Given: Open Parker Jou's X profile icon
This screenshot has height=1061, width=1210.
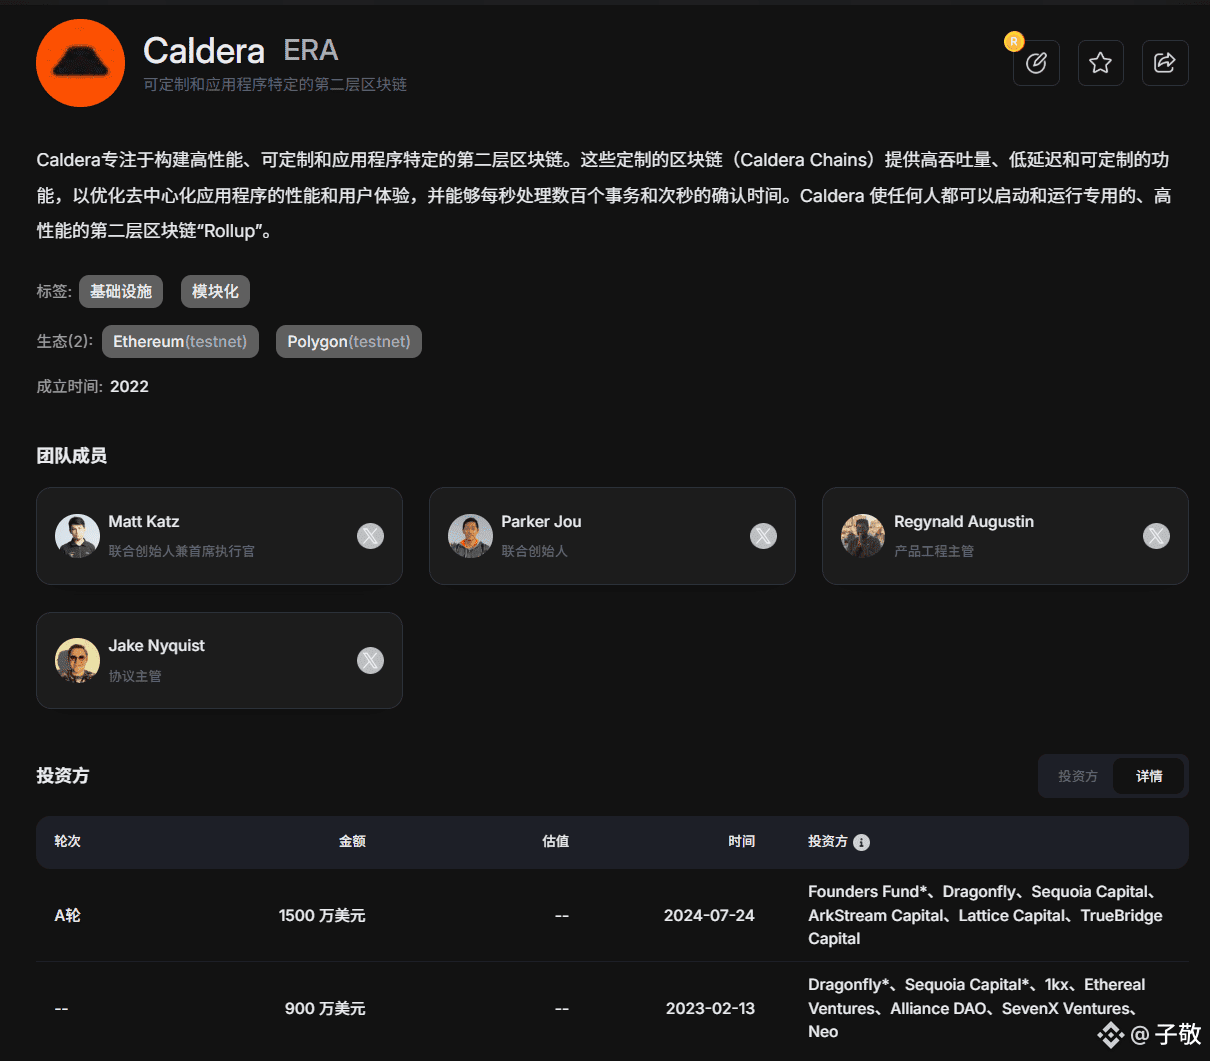Looking at the screenshot, I should pos(763,536).
